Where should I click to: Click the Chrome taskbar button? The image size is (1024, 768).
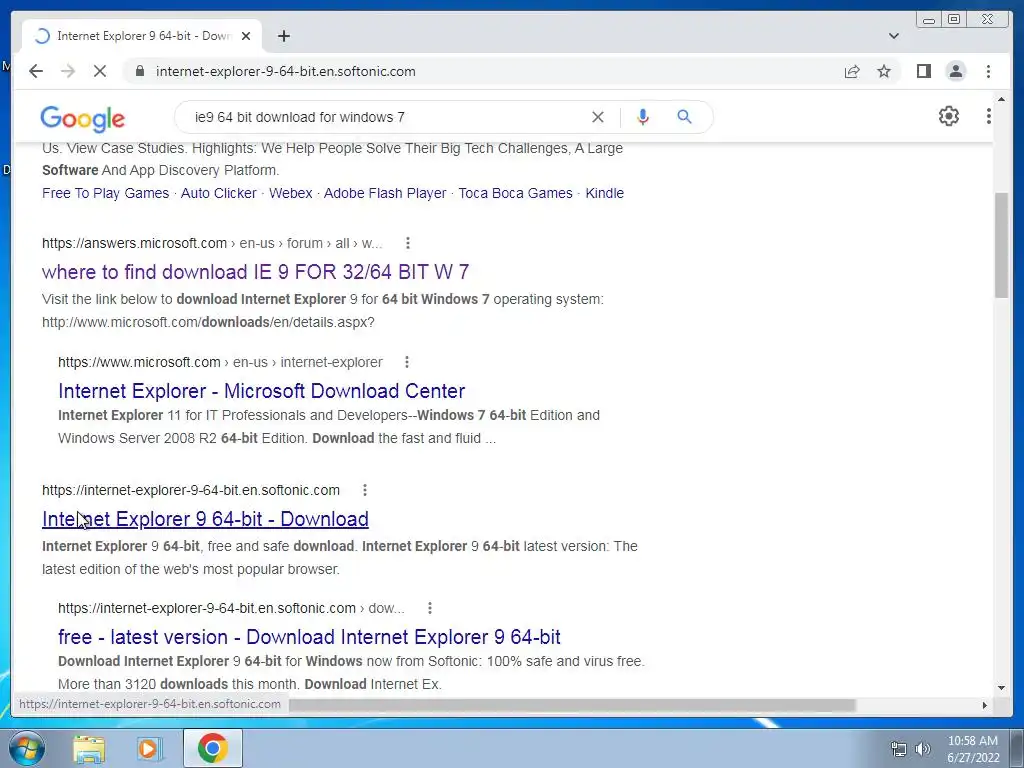[x=213, y=748]
